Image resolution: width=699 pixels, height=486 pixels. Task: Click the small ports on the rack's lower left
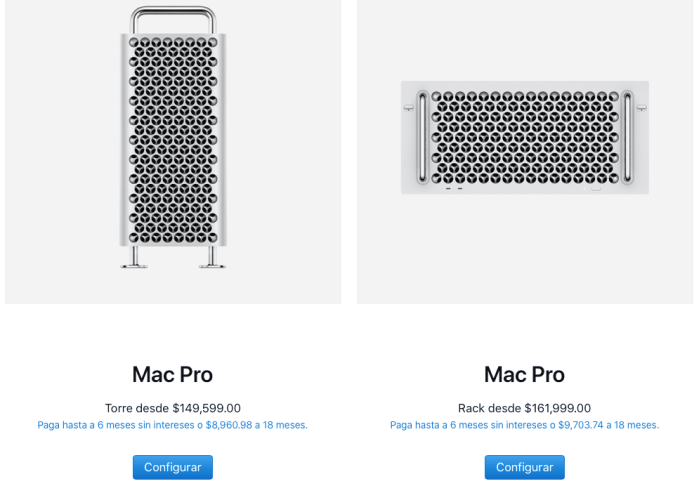click(453, 186)
